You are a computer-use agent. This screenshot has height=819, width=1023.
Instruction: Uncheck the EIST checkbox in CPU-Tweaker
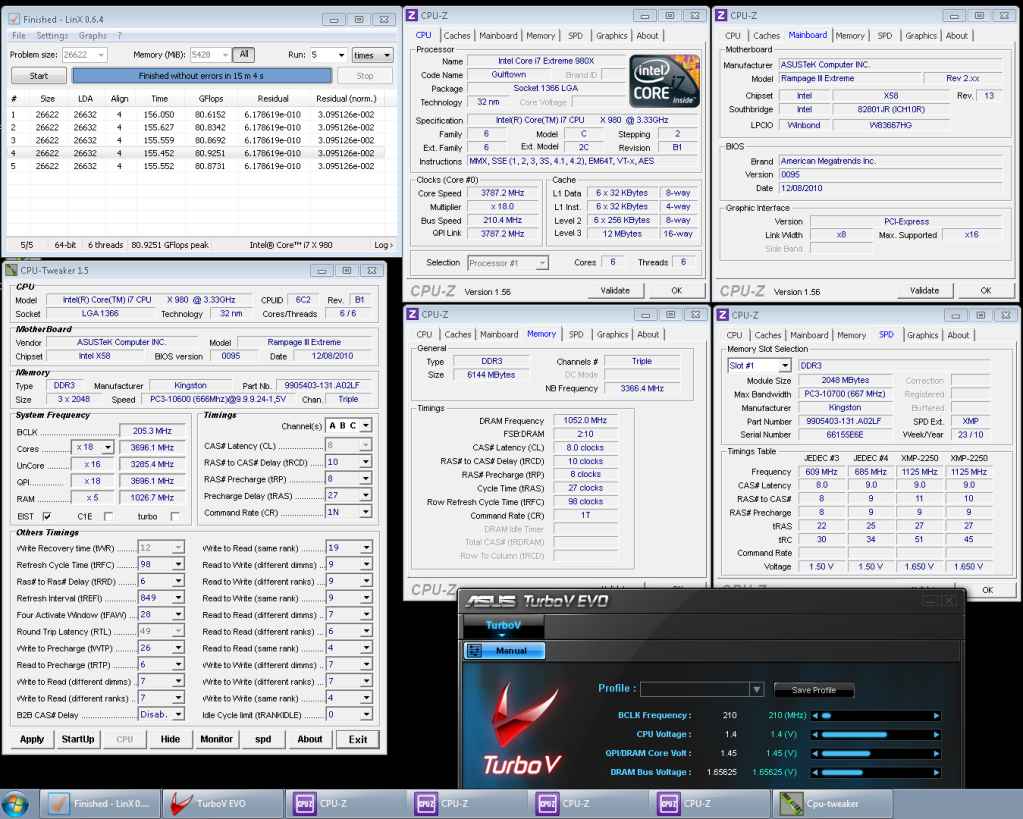click(47, 516)
